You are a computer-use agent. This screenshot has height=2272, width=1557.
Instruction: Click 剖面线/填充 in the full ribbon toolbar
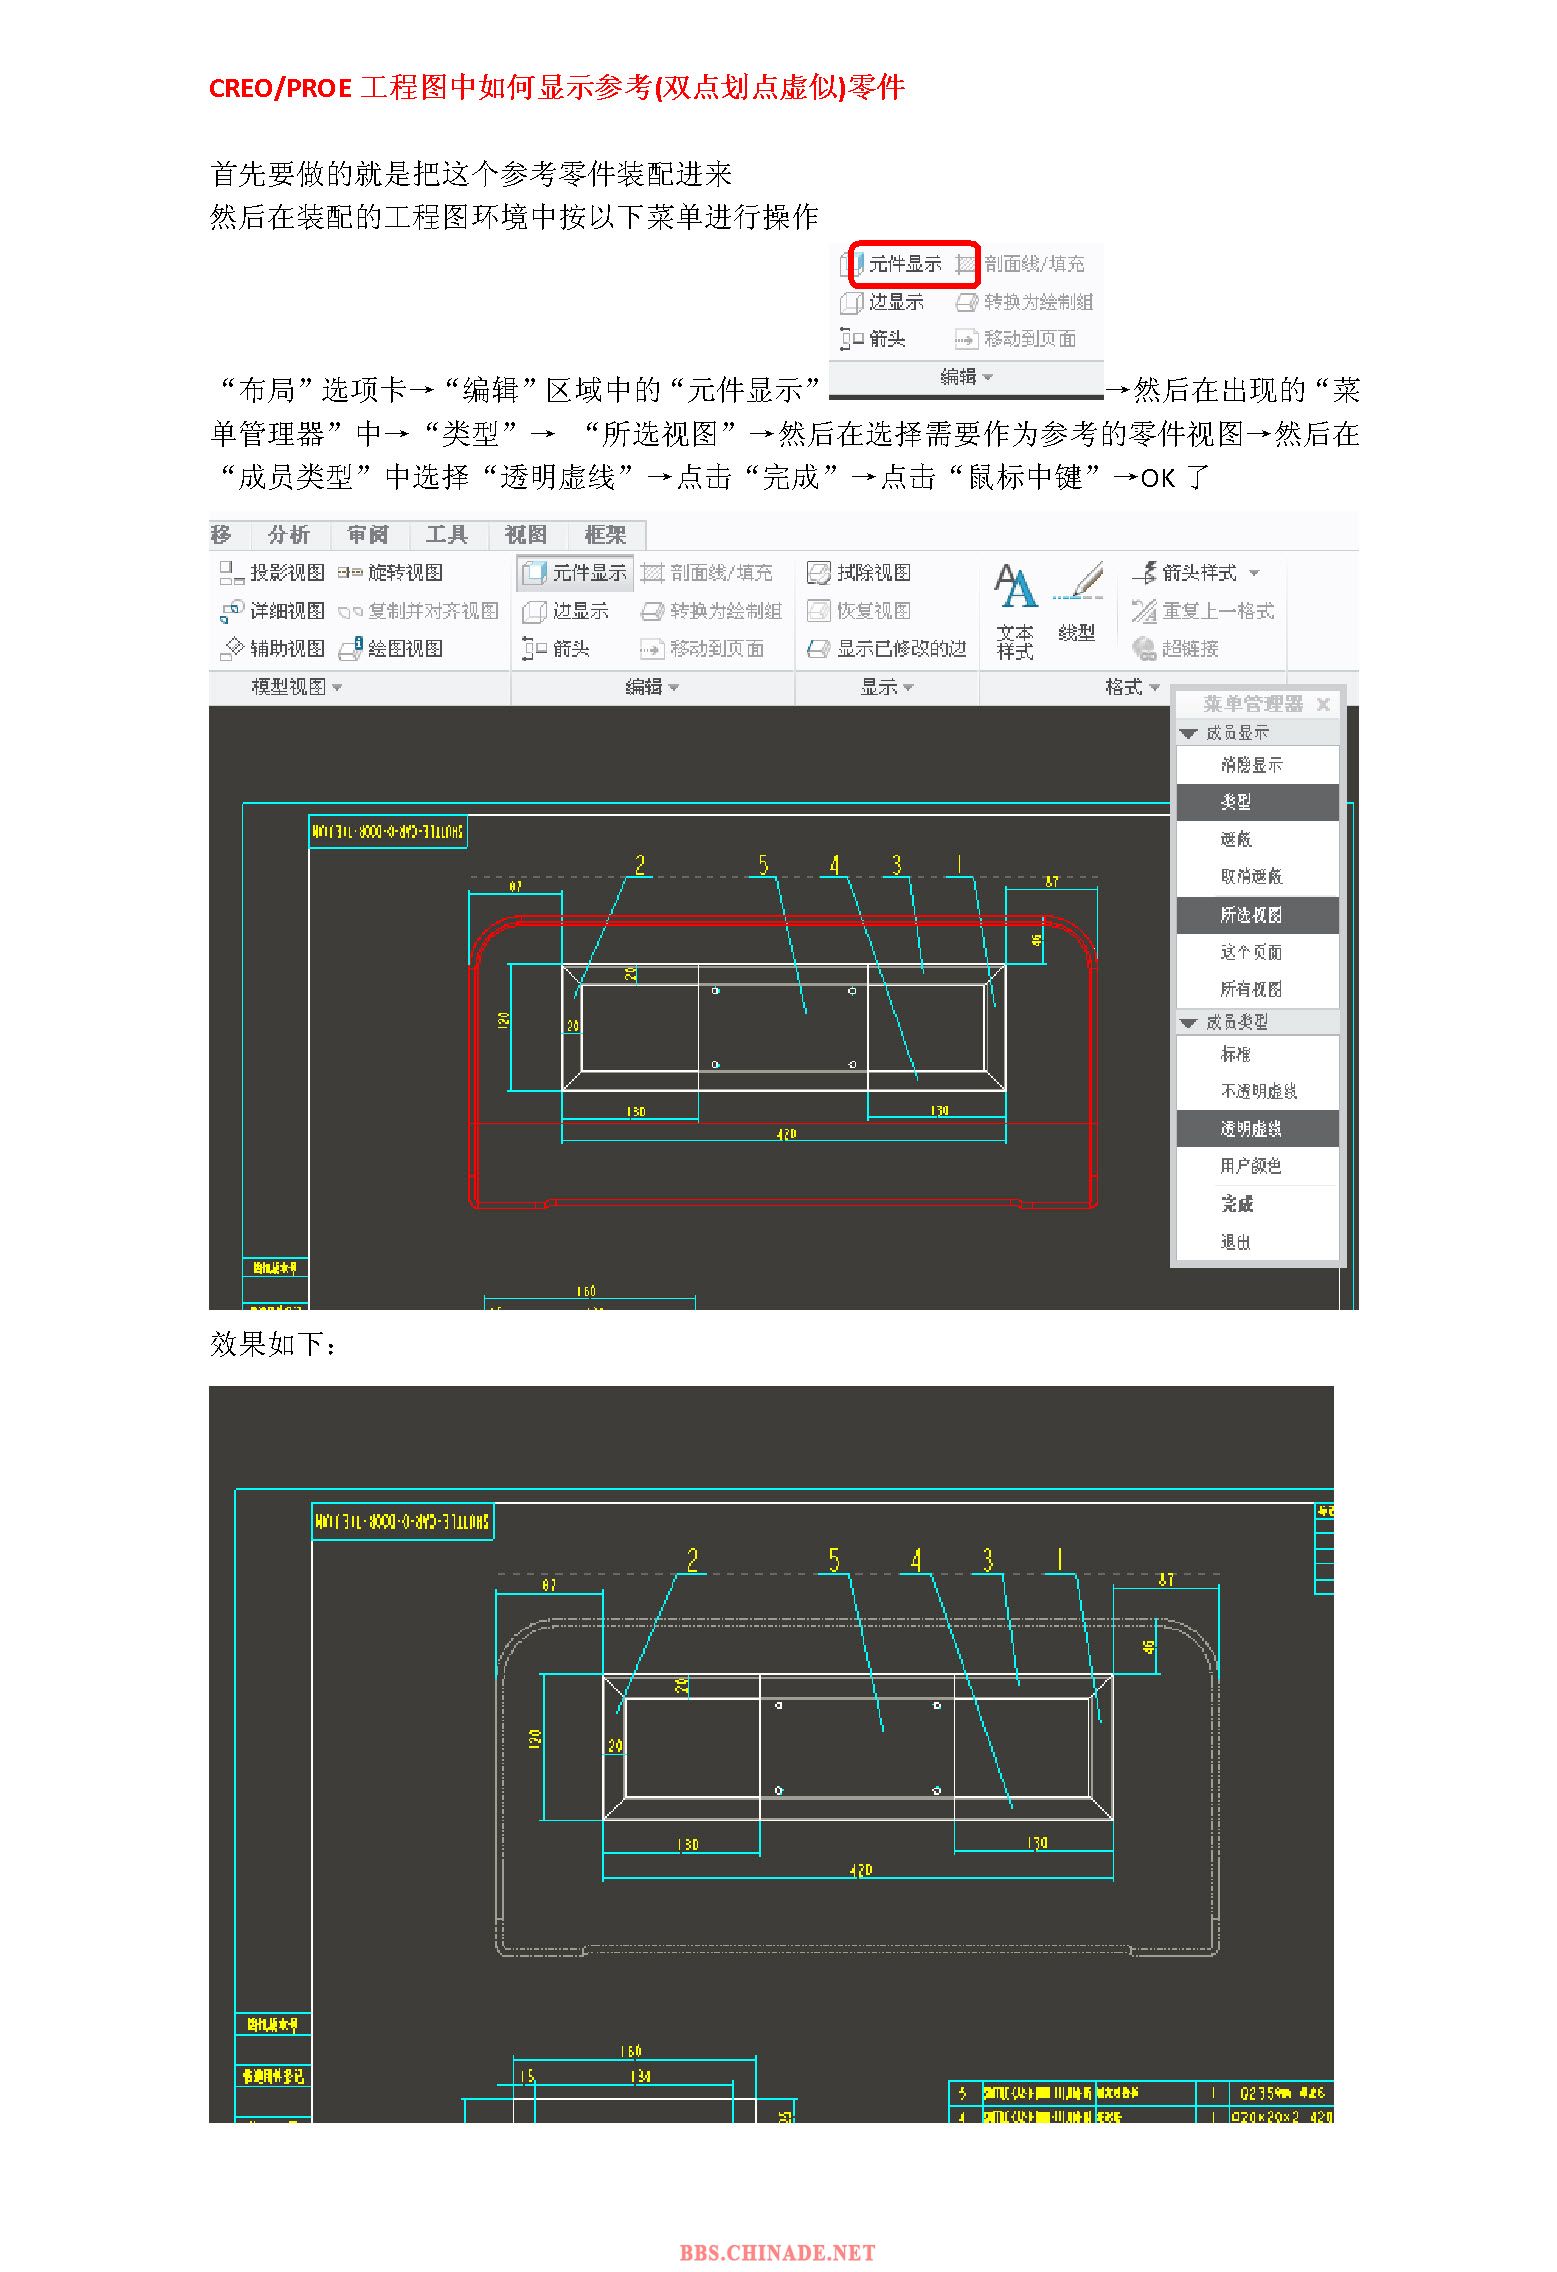pyautogui.click(x=707, y=573)
